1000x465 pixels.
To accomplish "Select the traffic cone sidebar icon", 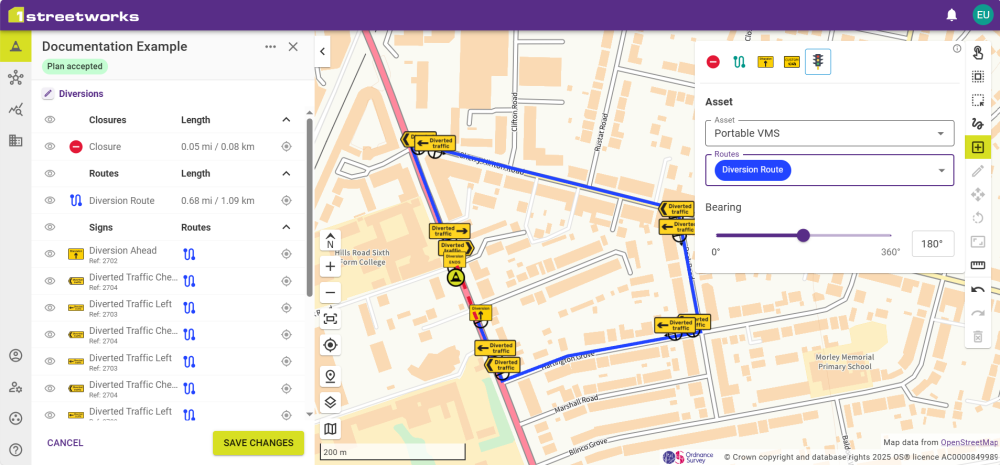I will pos(15,47).
